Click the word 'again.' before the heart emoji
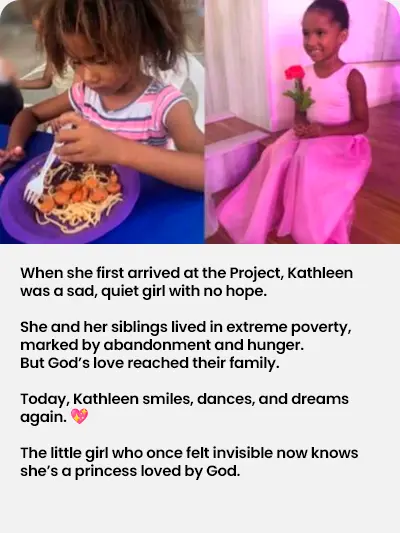The height and width of the screenshot is (533, 400). pos(44,417)
